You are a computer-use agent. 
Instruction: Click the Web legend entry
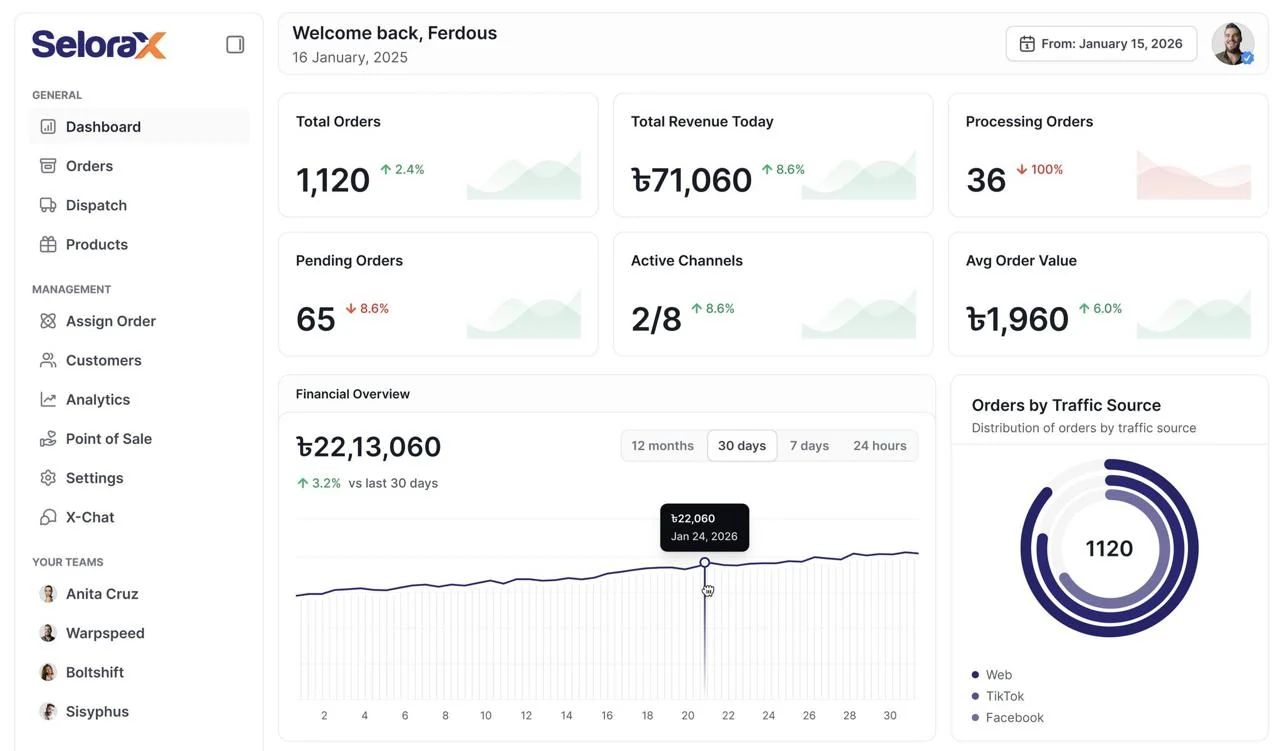(x=992, y=675)
